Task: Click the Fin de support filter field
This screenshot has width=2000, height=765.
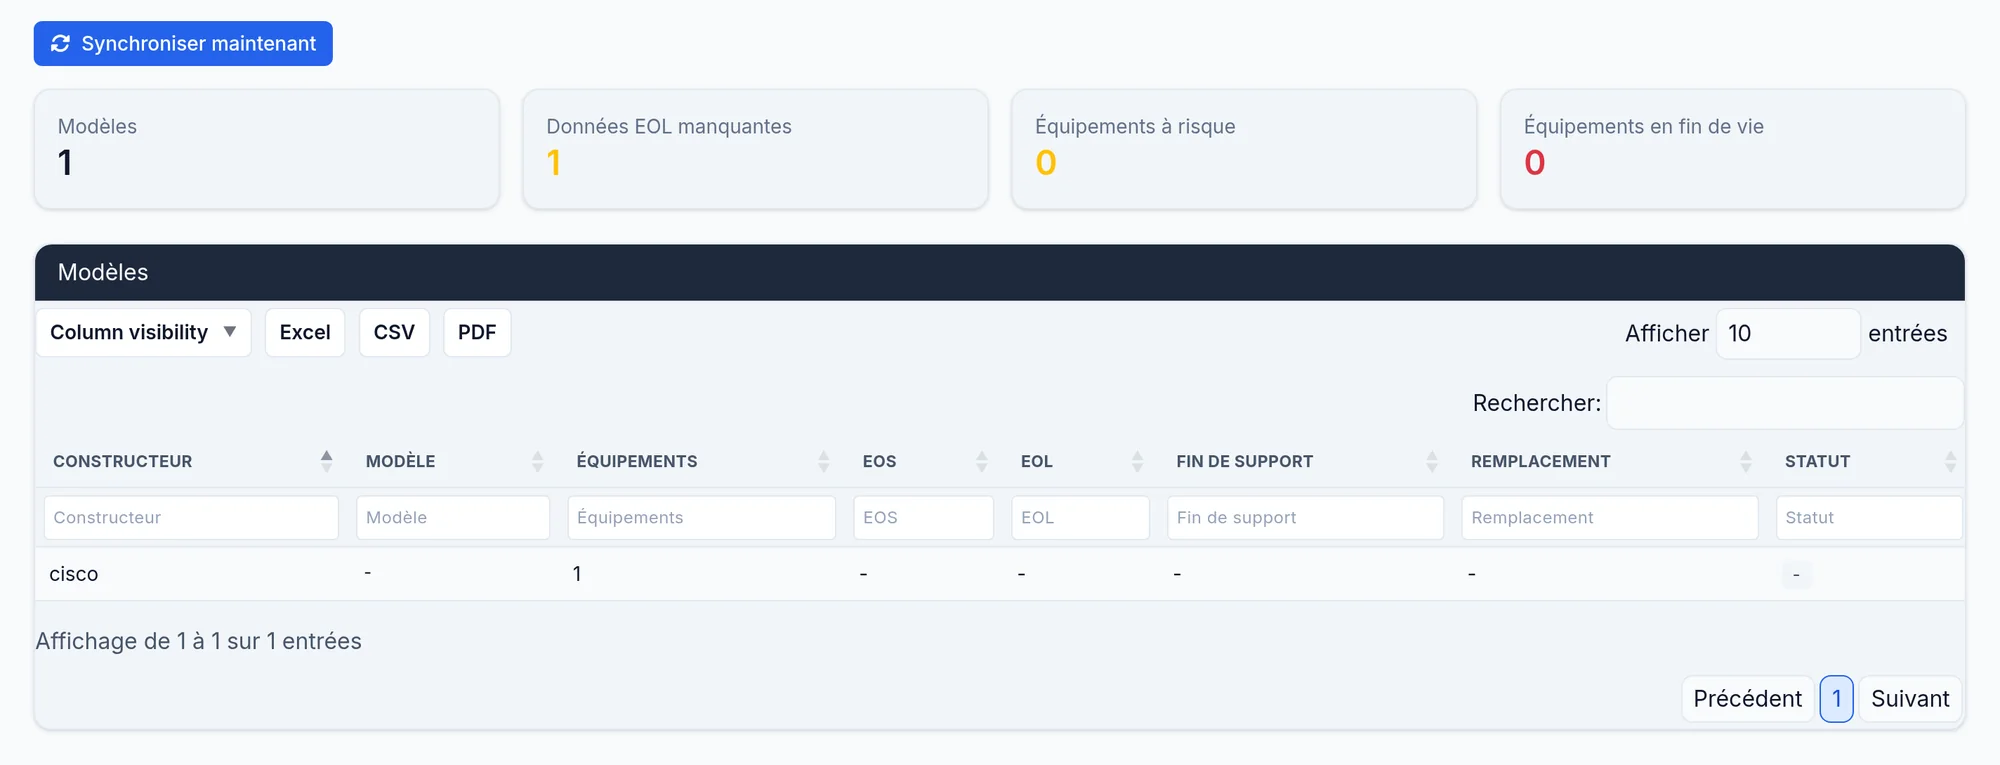Action: tap(1306, 518)
